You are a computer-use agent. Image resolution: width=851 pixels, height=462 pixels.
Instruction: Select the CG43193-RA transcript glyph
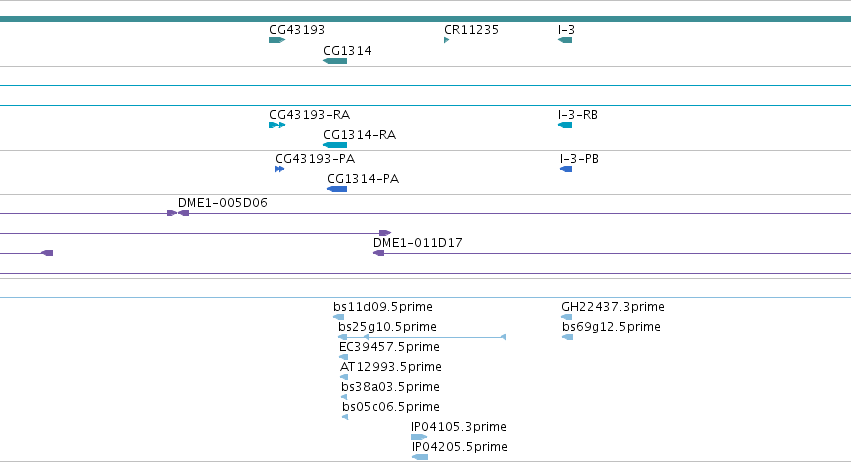pos(277,125)
